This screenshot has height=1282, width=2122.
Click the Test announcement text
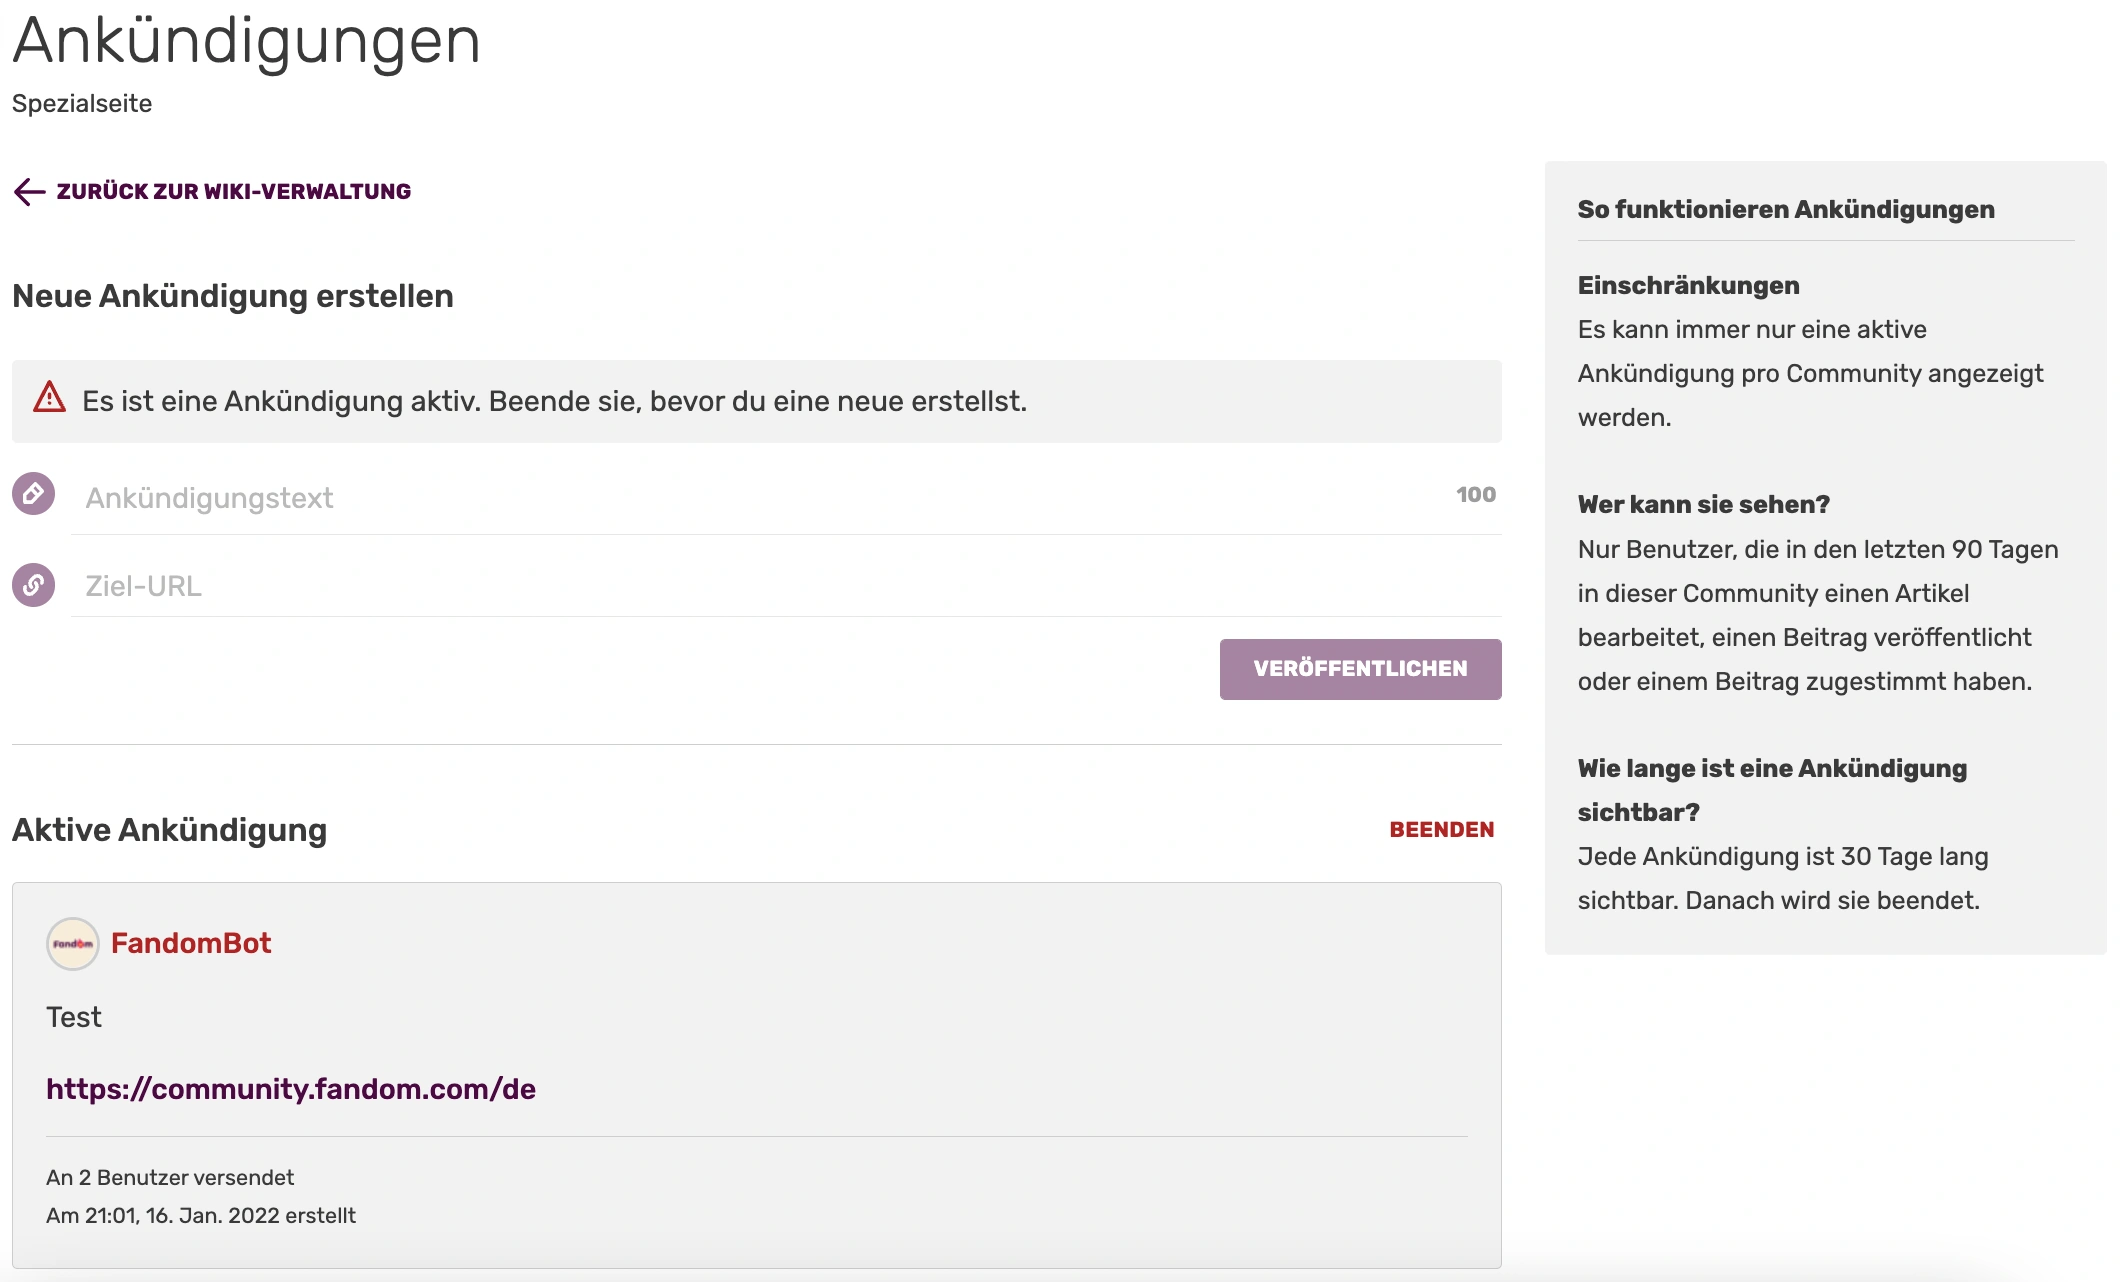coord(74,1018)
